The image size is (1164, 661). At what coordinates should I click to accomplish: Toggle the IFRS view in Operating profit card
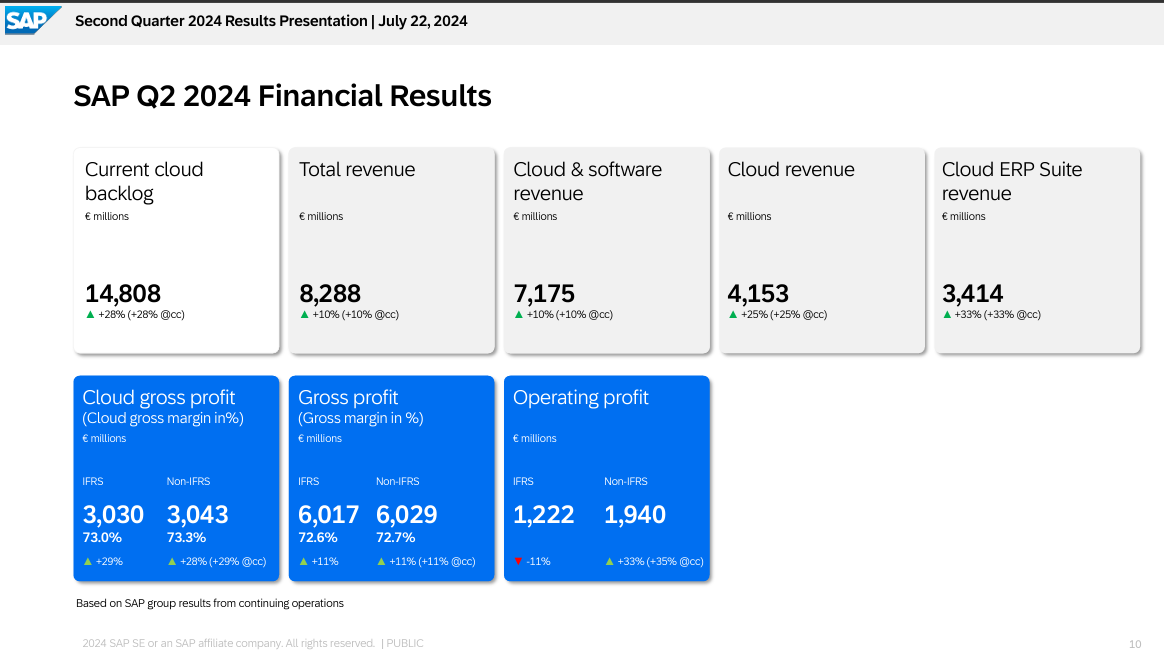pos(521,481)
